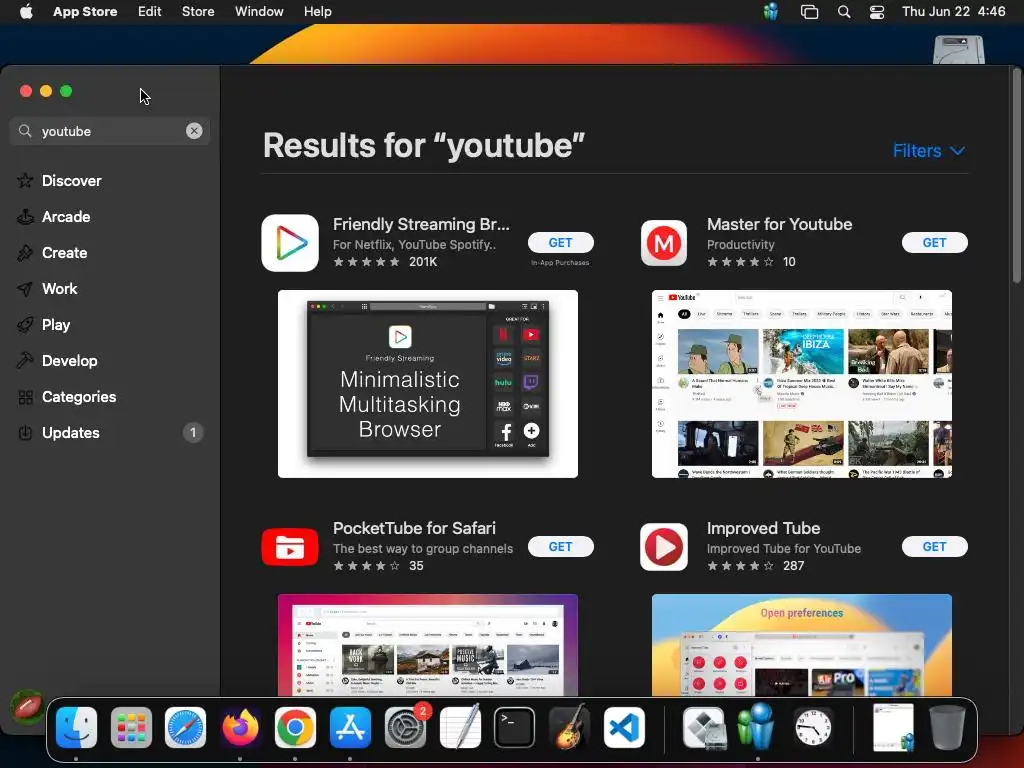
Task: Open Friendly Streaming Browser app icon
Action: tap(290, 243)
